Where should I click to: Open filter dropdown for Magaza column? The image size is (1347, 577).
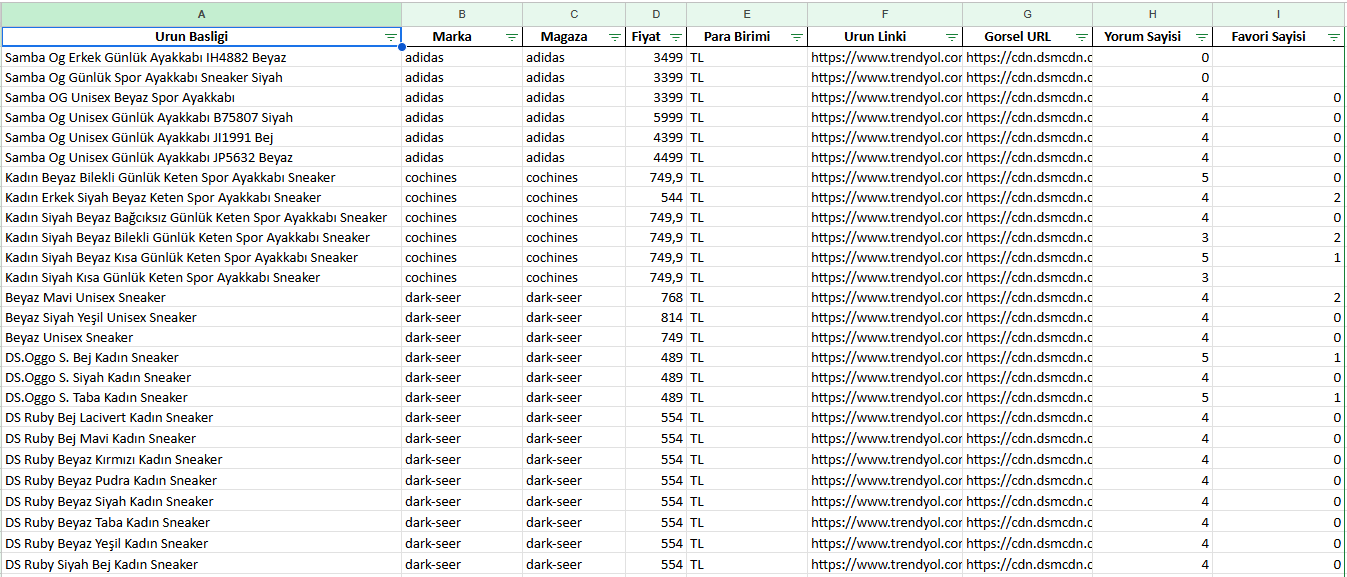[x=615, y=37]
